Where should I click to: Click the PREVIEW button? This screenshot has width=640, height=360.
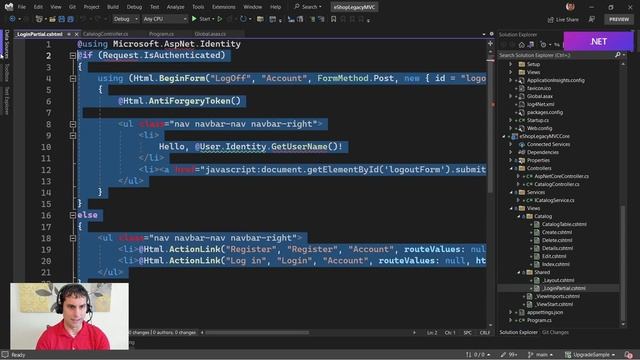pyautogui.click(x=619, y=19)
